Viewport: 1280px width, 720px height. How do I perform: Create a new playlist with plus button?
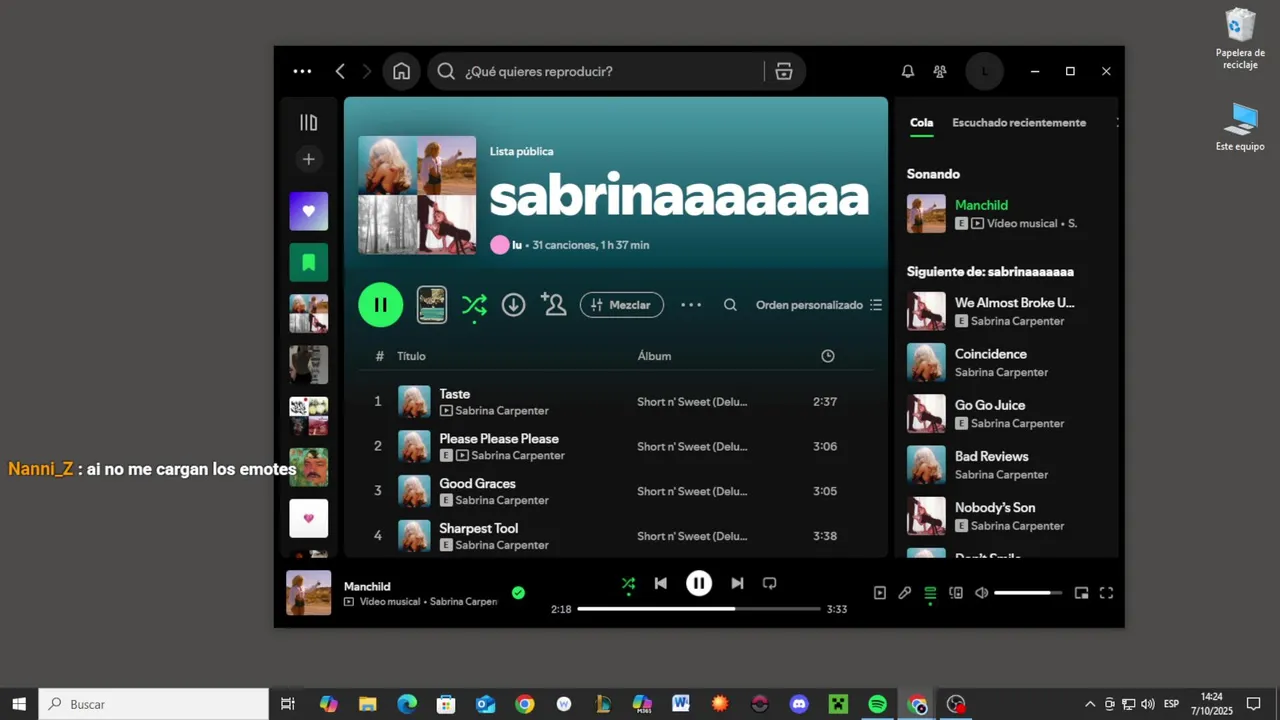coord(308,159)
